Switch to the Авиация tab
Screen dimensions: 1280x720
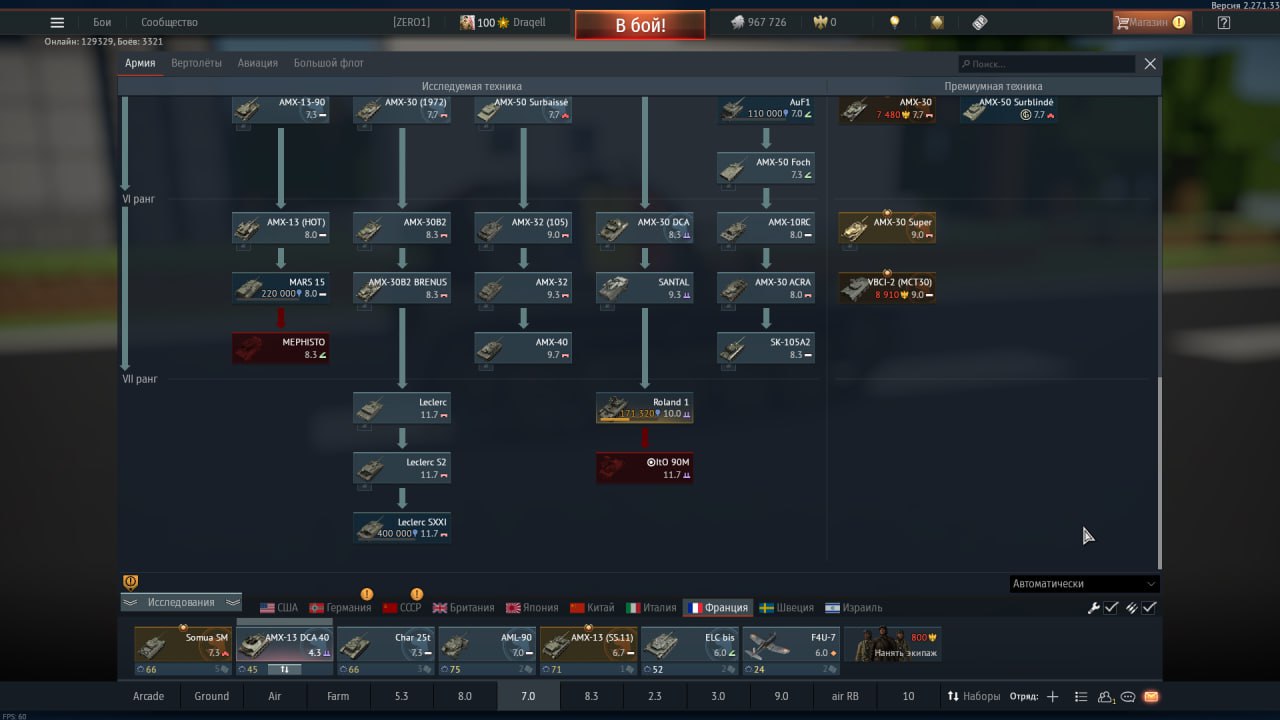click(258, 63)
